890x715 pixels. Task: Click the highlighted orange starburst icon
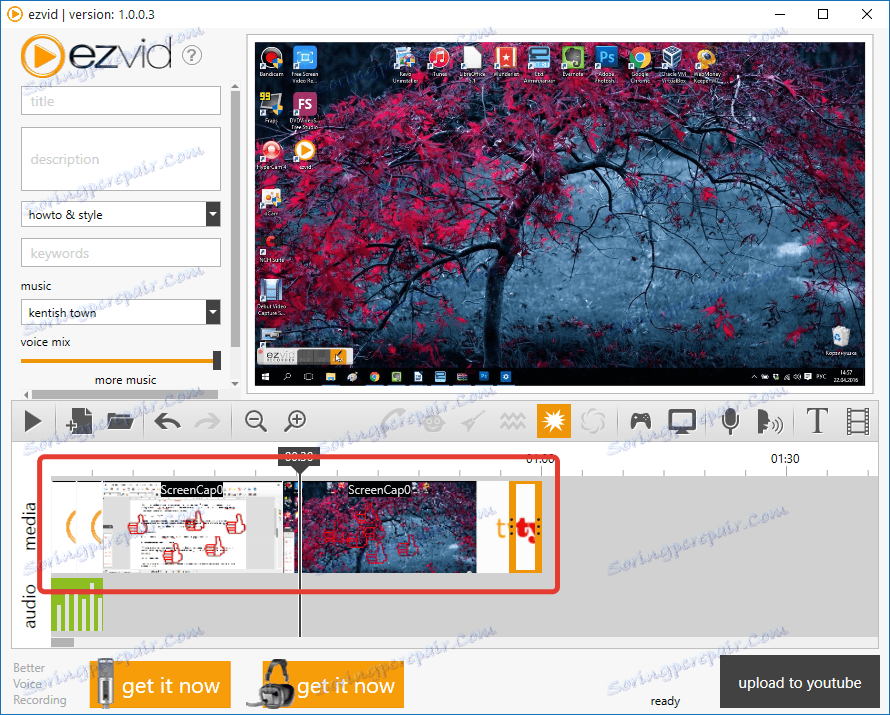coord(553,421)
